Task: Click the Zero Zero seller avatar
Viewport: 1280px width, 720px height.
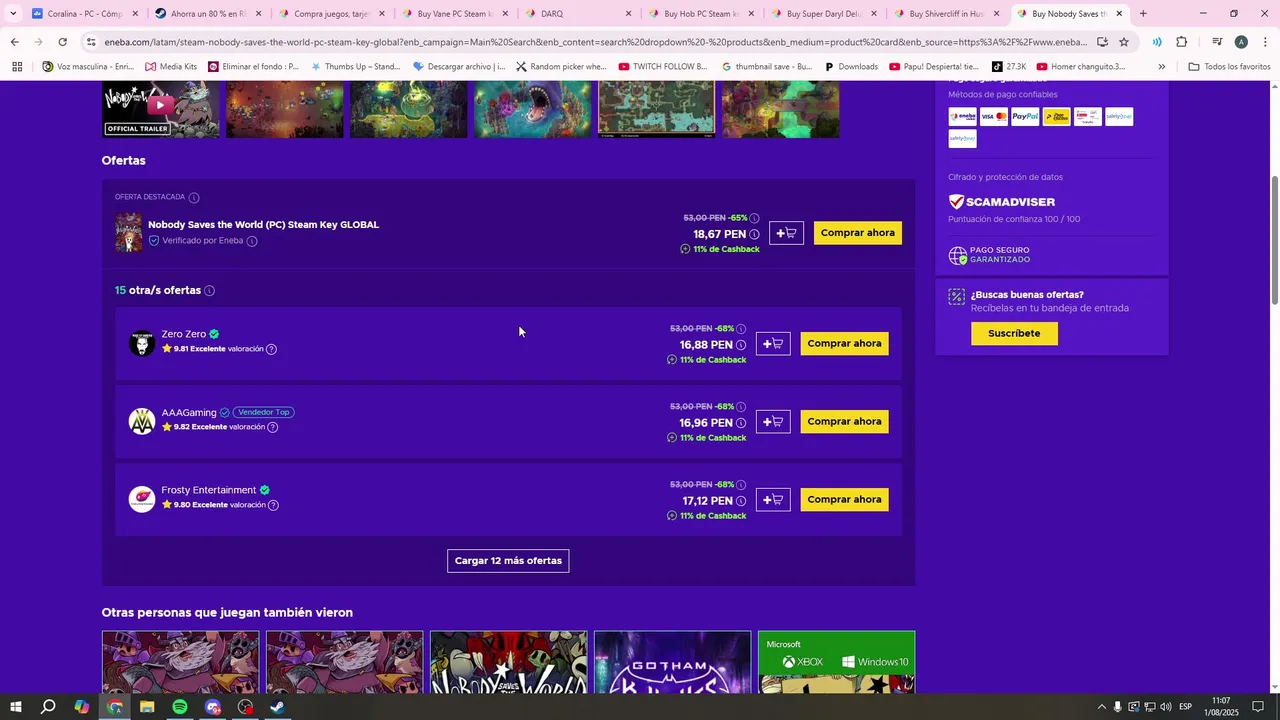Action: (x=142, y=343)
